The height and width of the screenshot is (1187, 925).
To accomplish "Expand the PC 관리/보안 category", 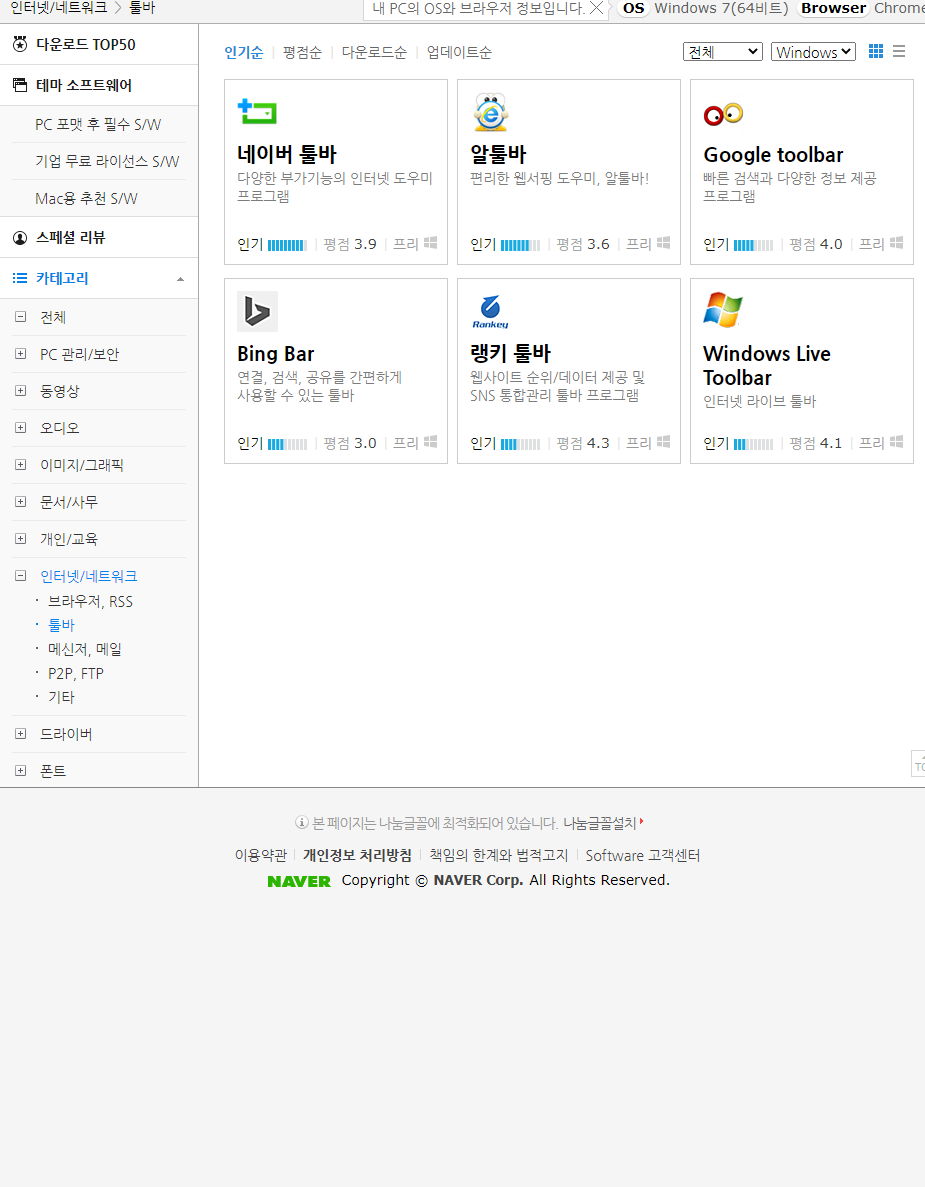I will pyautogui.click(x=20, y=354).
